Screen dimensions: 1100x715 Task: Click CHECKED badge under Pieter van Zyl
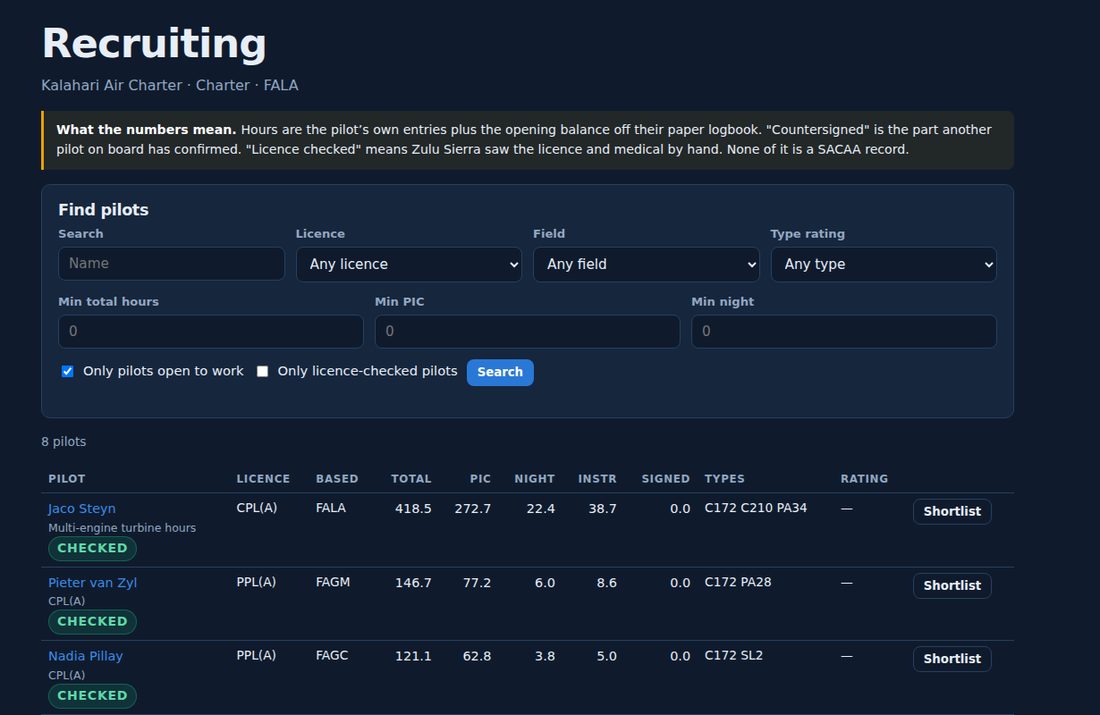tap(93, 622)
